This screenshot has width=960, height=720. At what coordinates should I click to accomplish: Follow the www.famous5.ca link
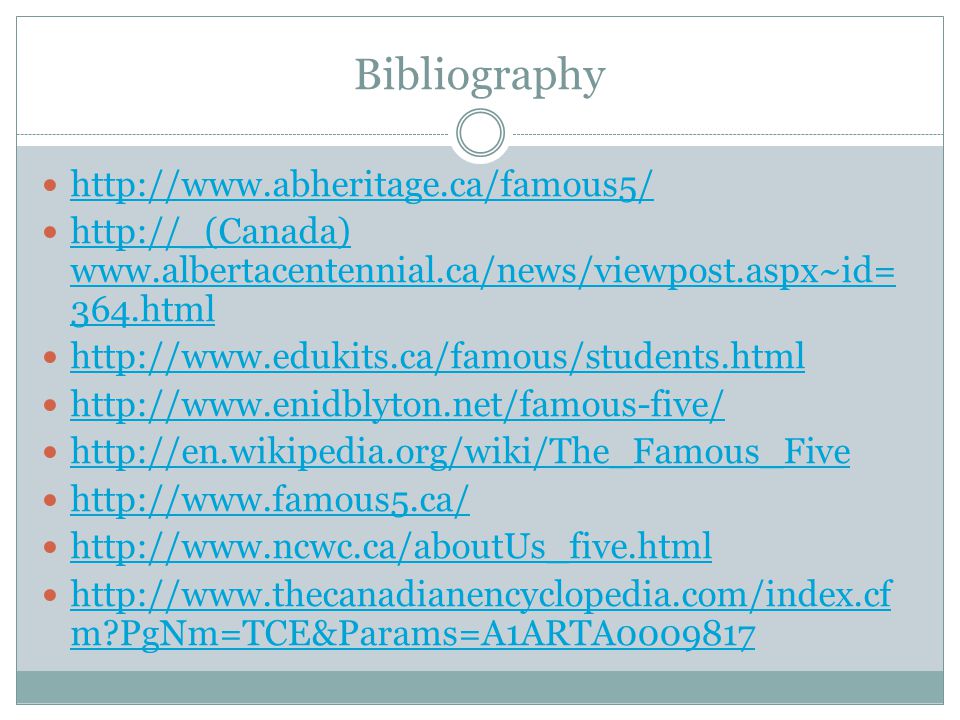tap(269, 500)
